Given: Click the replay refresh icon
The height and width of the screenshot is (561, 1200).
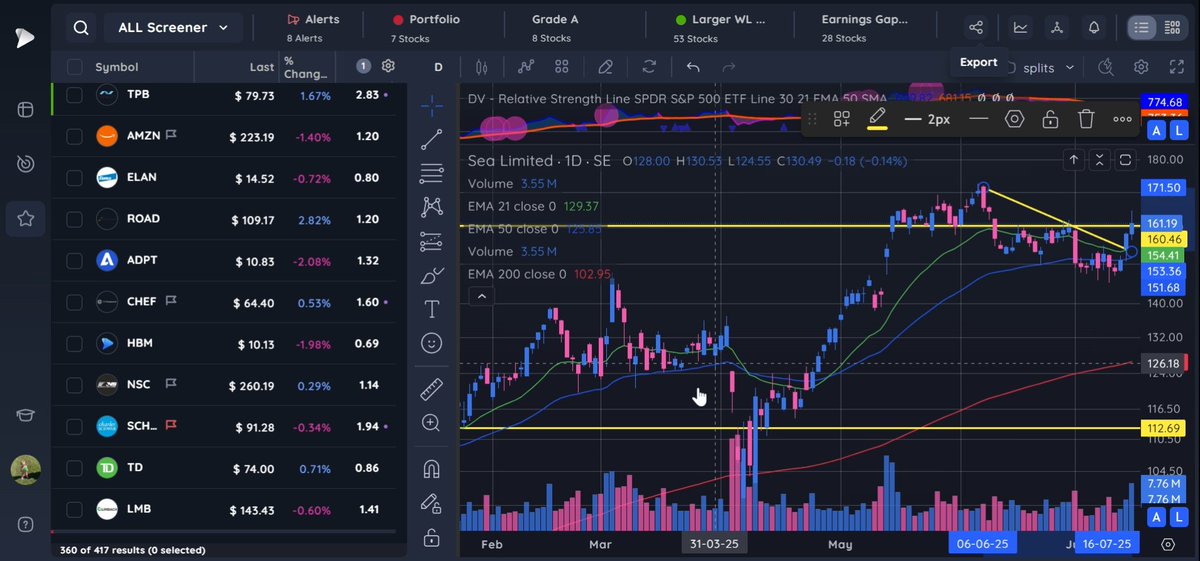Looking at the screenshot, I should [649, 67].
